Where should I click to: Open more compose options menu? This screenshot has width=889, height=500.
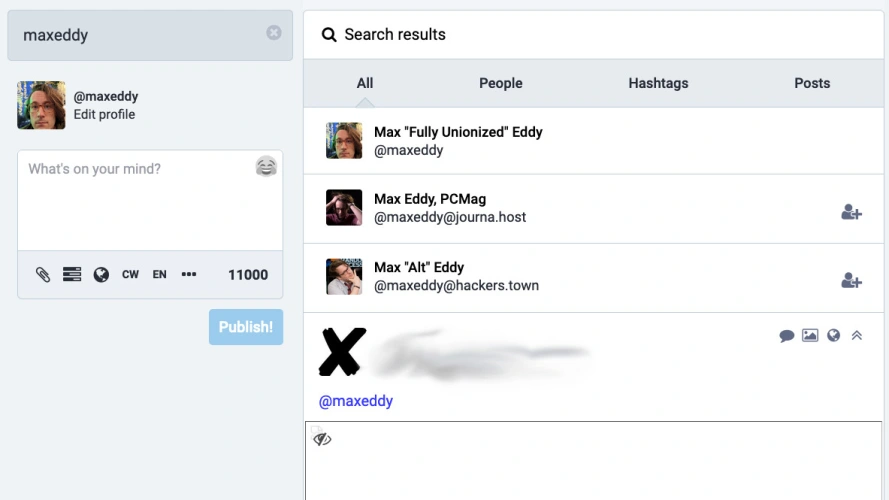[x=189, y=275]
